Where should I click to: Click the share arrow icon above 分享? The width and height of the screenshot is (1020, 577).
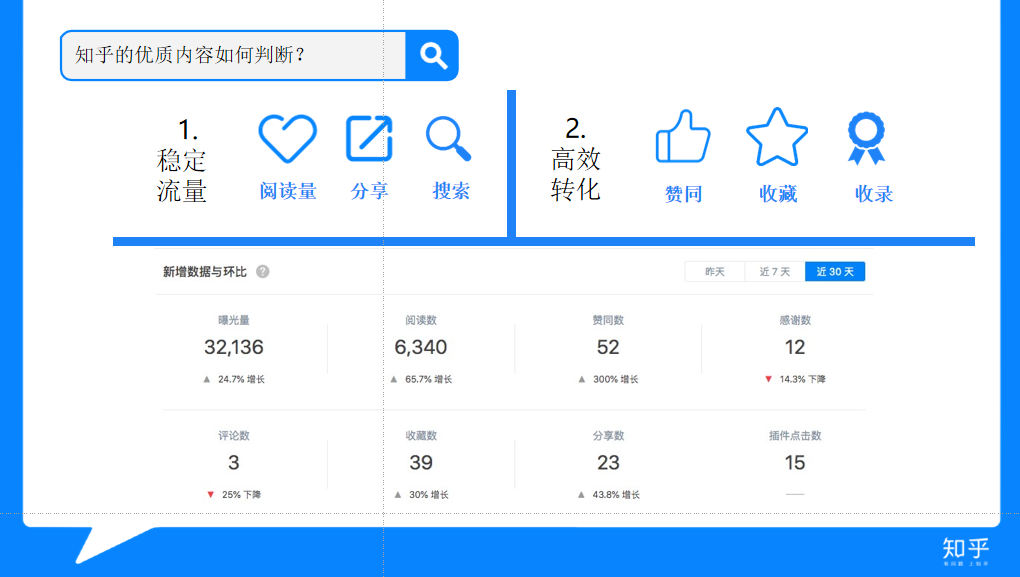[369, 138]
